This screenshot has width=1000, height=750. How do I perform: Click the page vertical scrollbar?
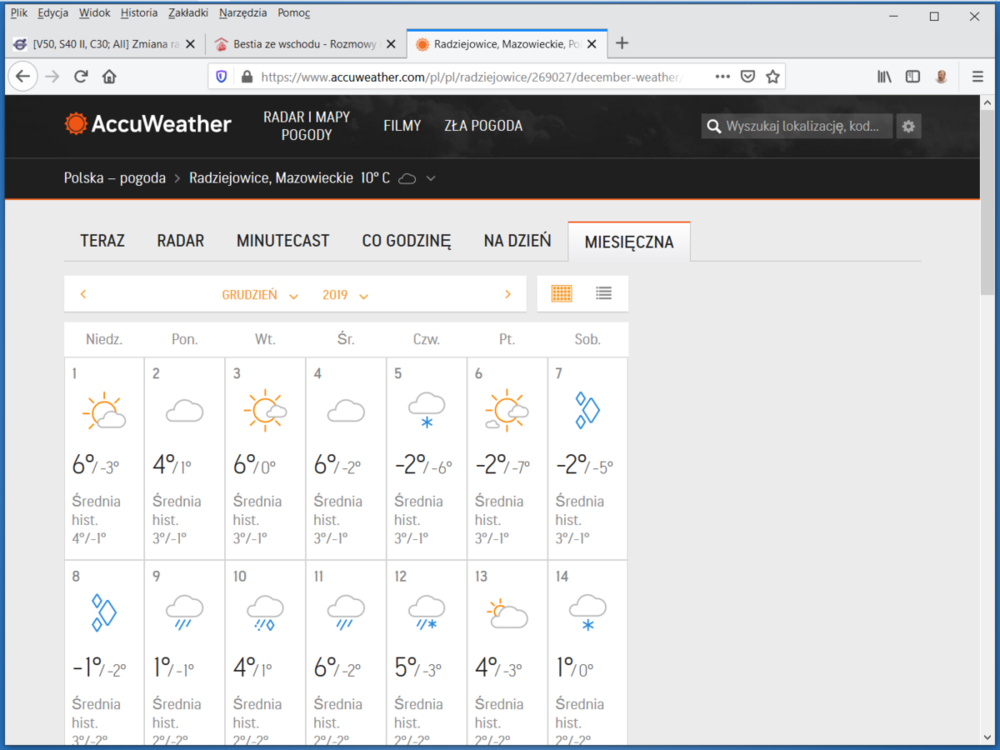click(x=989, y=420)
